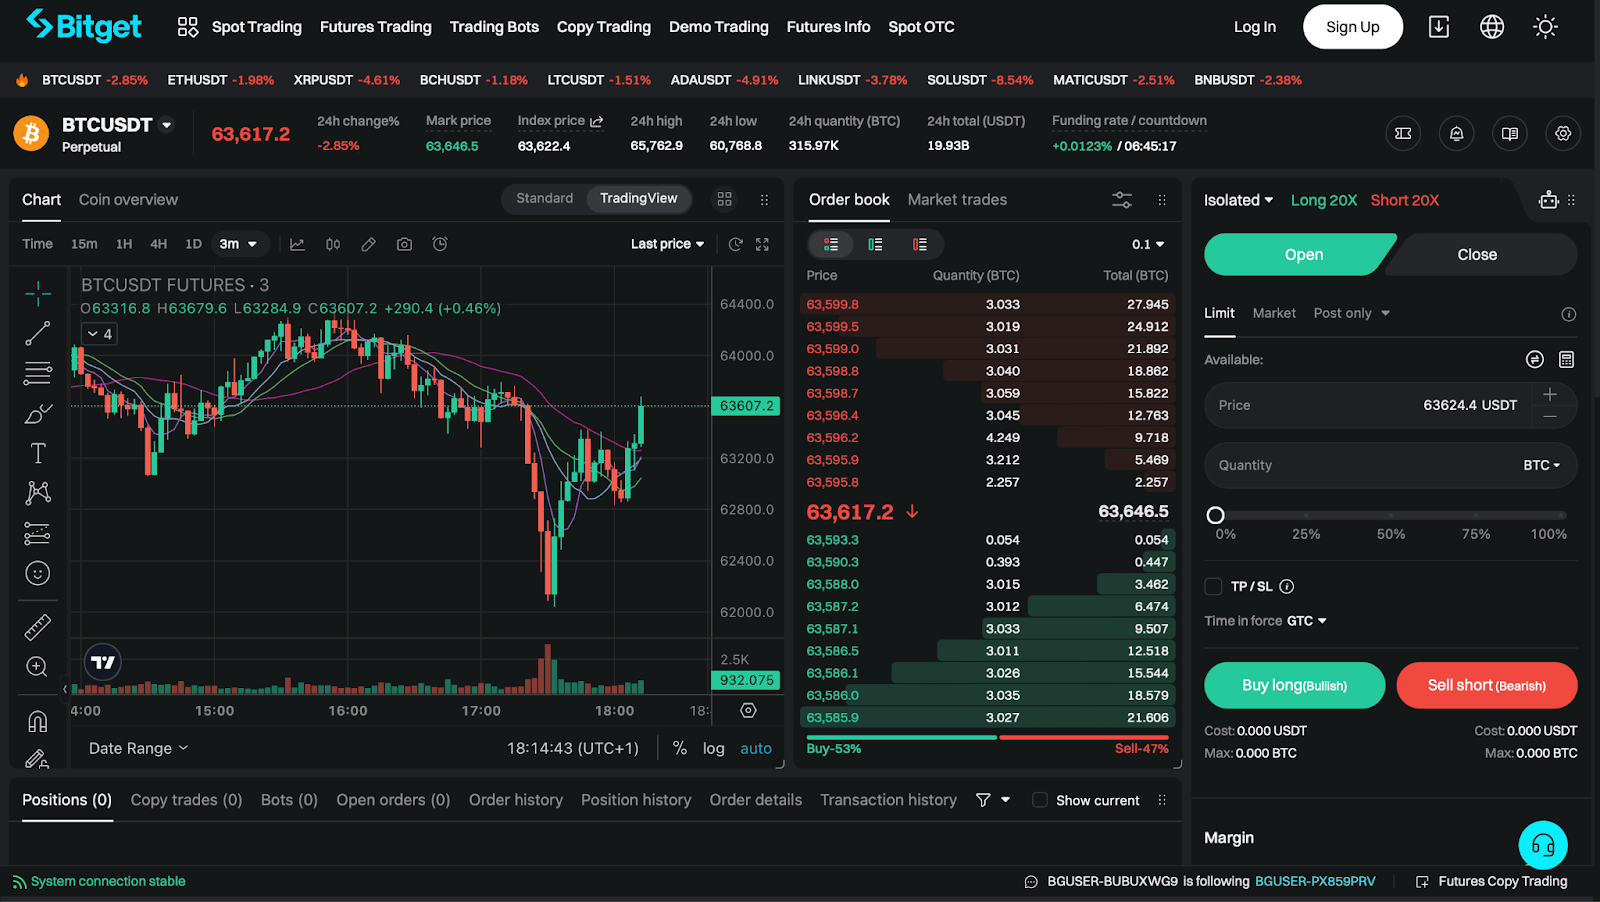This screenshot has width=1600, height=902.
Task: Select the text annotation tool
Action: [38, 453]
